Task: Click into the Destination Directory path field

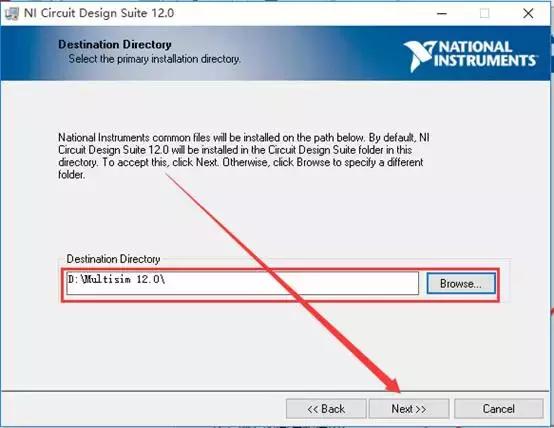Action: click(242, 283)
